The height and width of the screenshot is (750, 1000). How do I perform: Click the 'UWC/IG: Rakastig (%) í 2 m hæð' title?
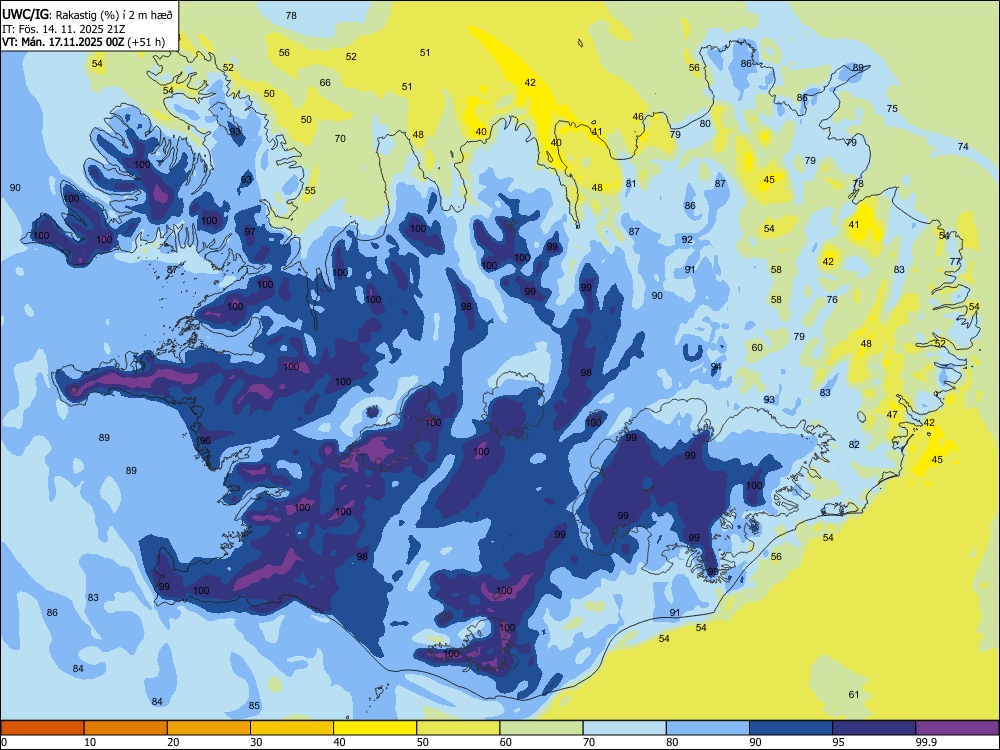[87, 14]
